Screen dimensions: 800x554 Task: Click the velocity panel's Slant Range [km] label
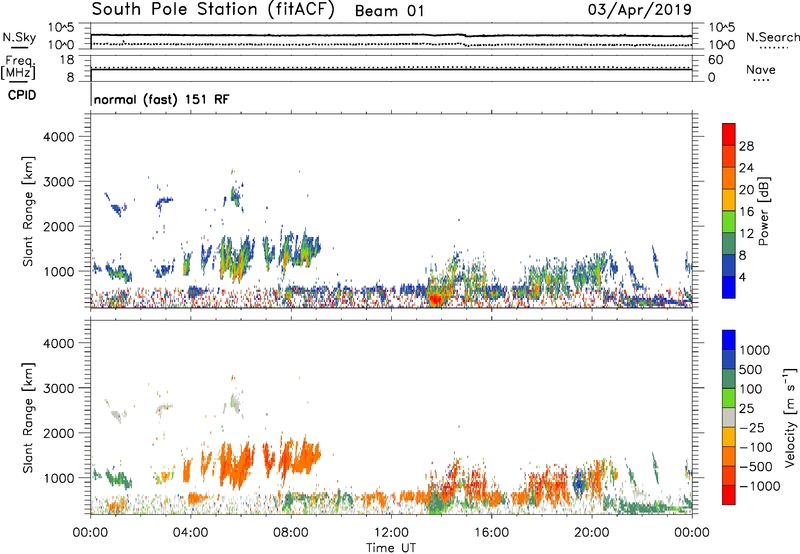pos(28,418)
